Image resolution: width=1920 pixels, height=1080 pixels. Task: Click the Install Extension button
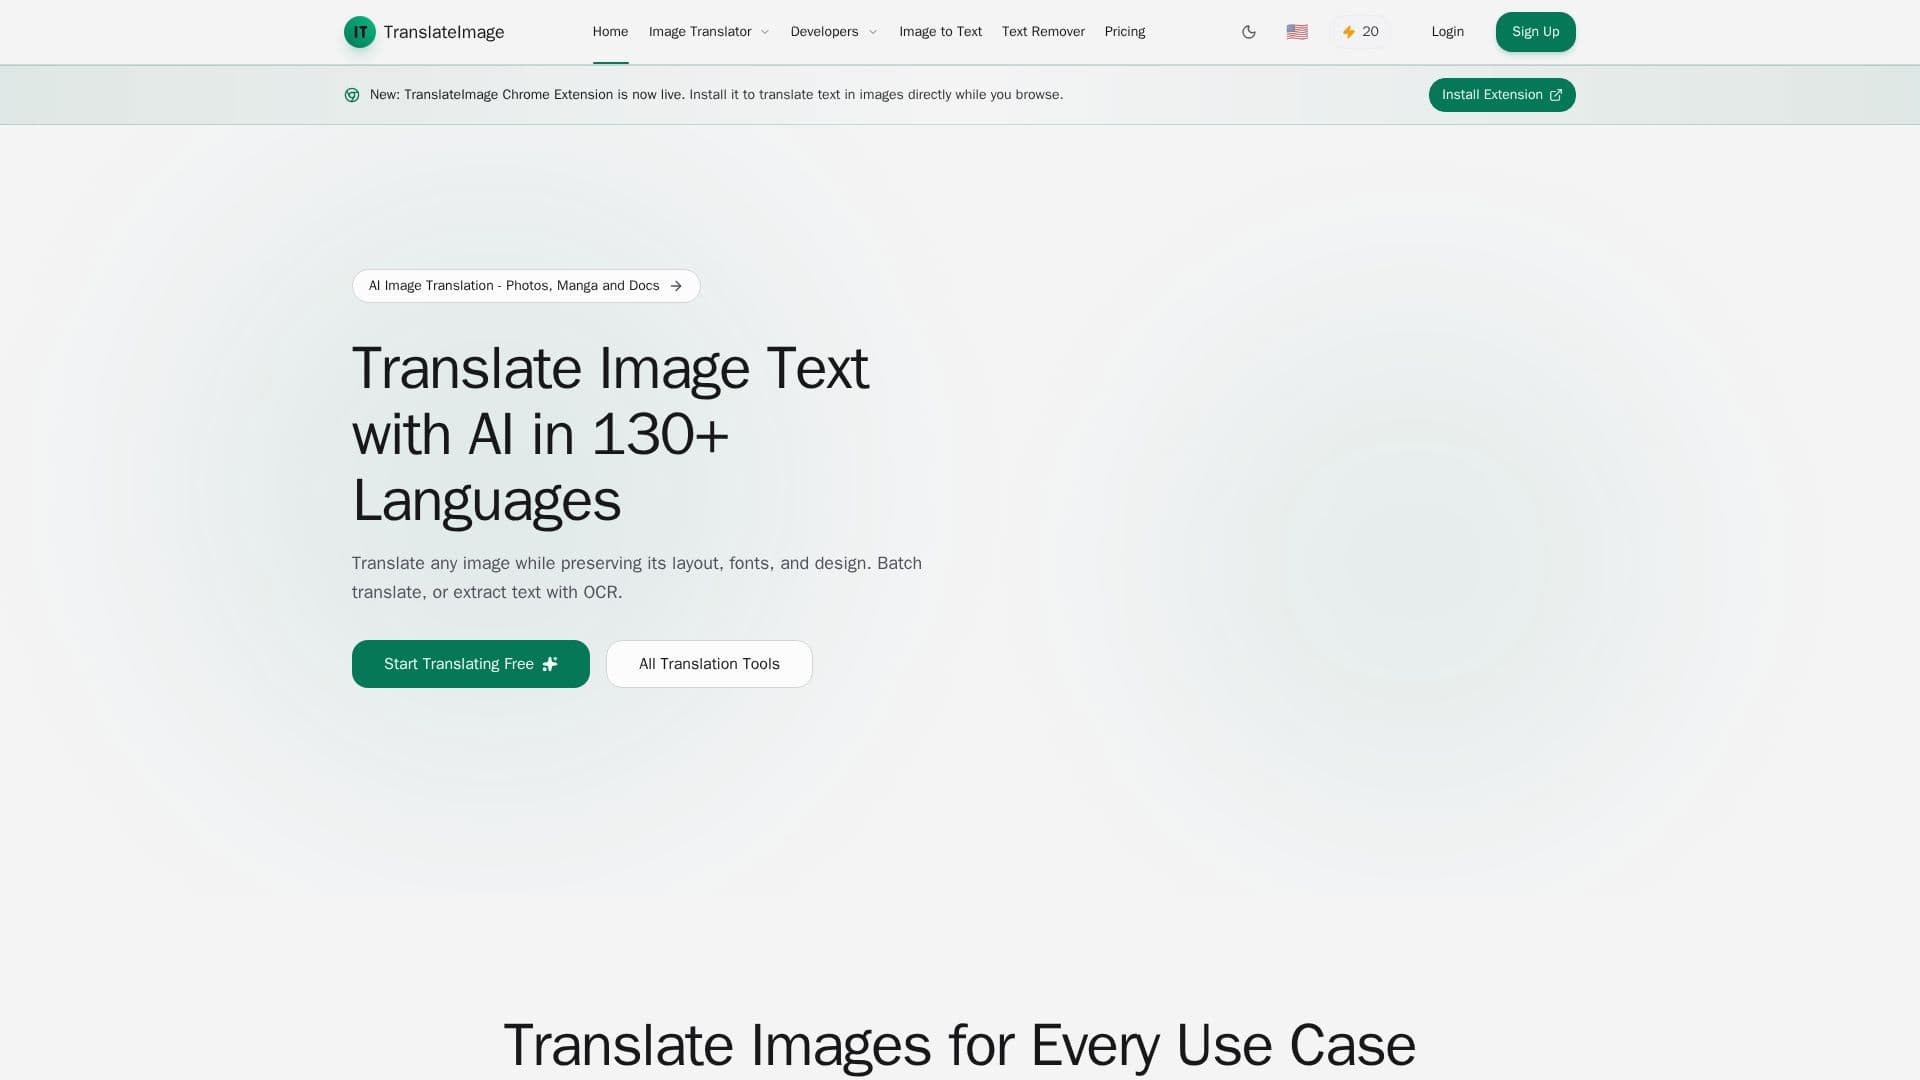1502,95
